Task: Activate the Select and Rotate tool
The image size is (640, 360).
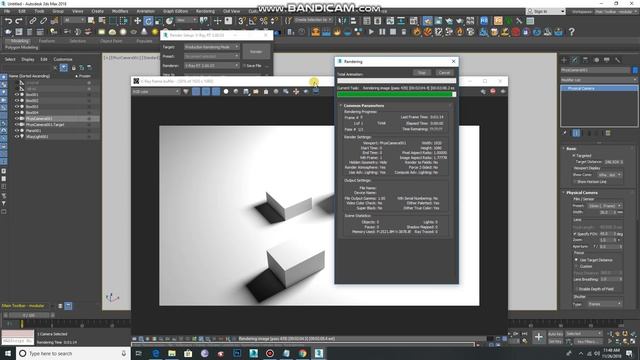Action: tap(148, 21)
